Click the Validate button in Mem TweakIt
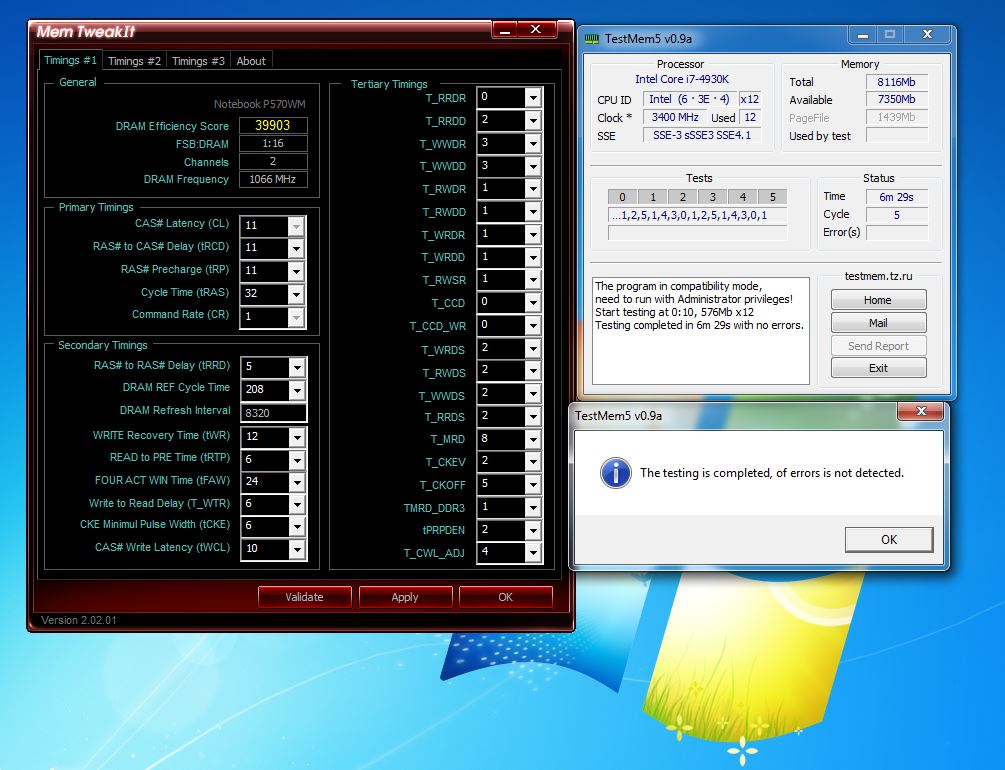 click(304, 597)
